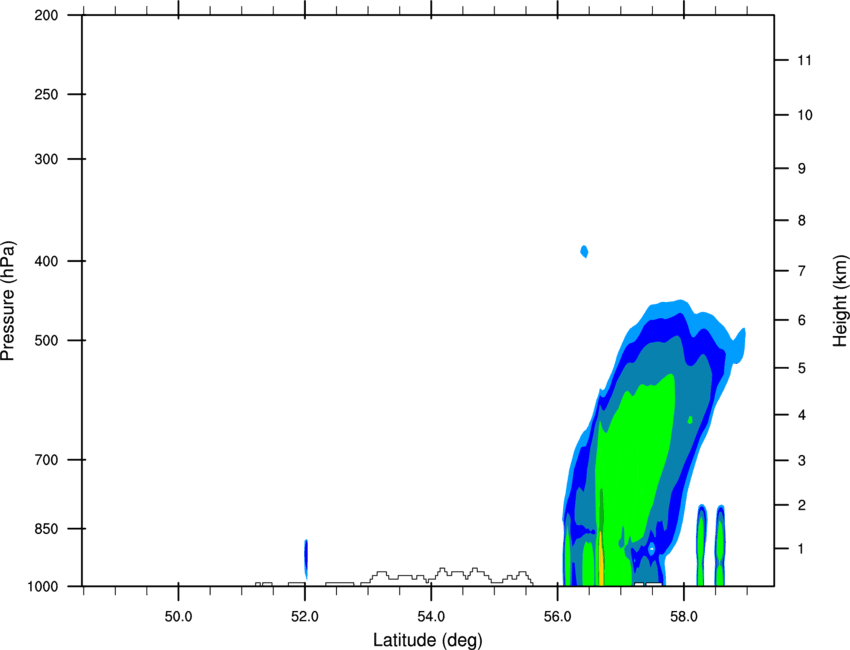Click pressure tick label 1000
Image resolution: width=850 pixels, height=650 pixels.
coord(42,586)
